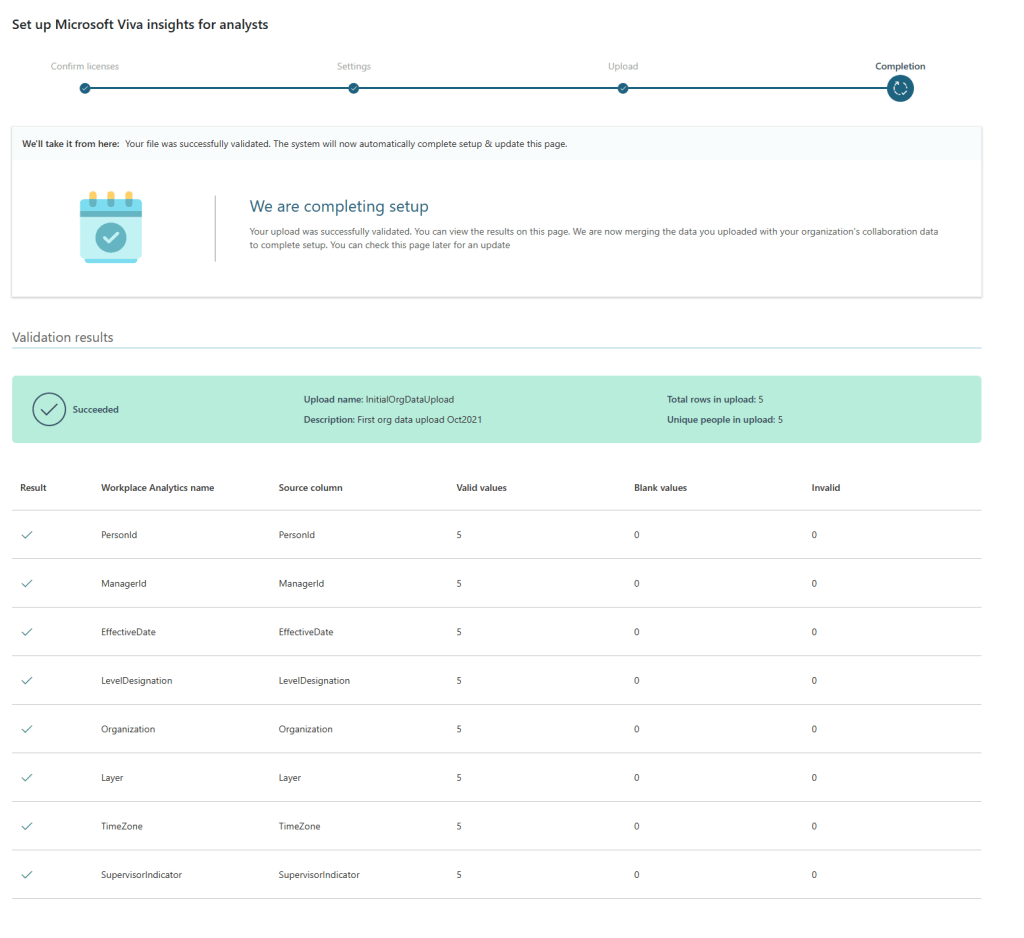This screenshot has height=938, width=1024.
Task: Click the Validation results section heading
Action: coord(63,338)
